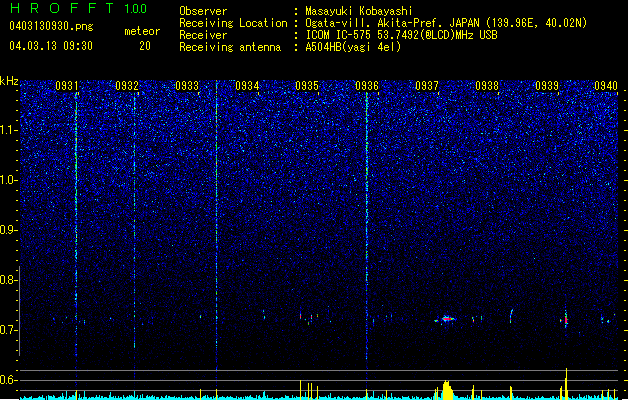
Task: Click the Receiving antenna label
Action: click(x=230, y=47)
